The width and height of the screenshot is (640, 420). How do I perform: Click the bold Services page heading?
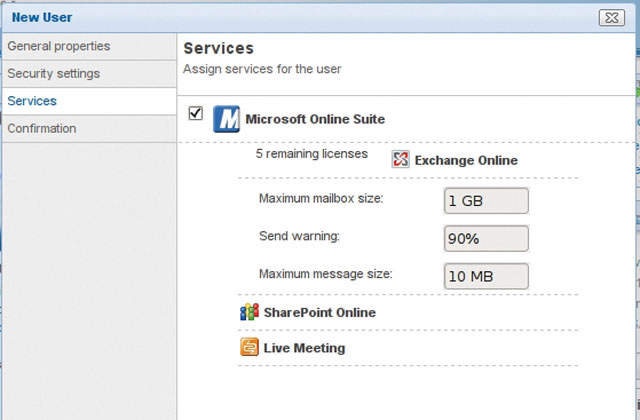[218, 49]
